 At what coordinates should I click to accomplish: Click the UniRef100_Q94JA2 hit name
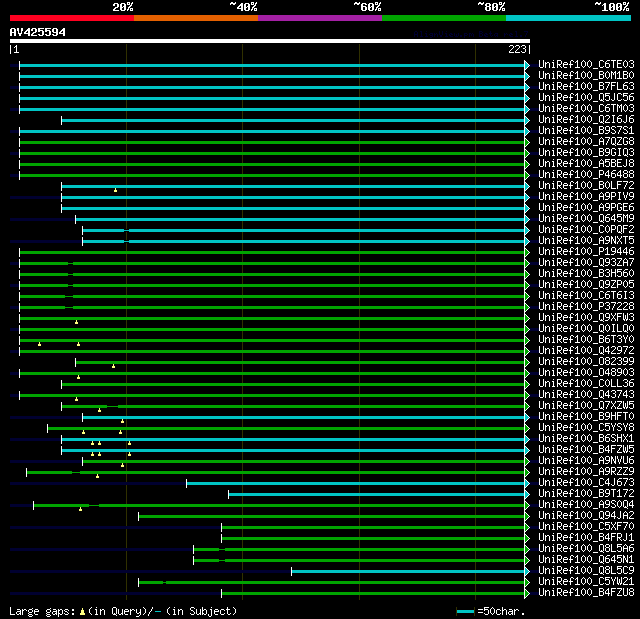tap(586, 516)
